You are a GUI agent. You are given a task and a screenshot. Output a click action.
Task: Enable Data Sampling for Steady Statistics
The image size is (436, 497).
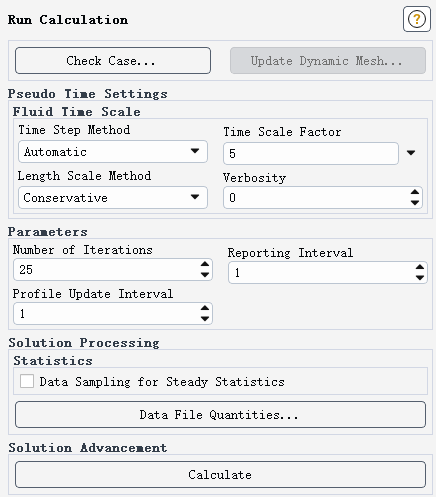point(27,381)
